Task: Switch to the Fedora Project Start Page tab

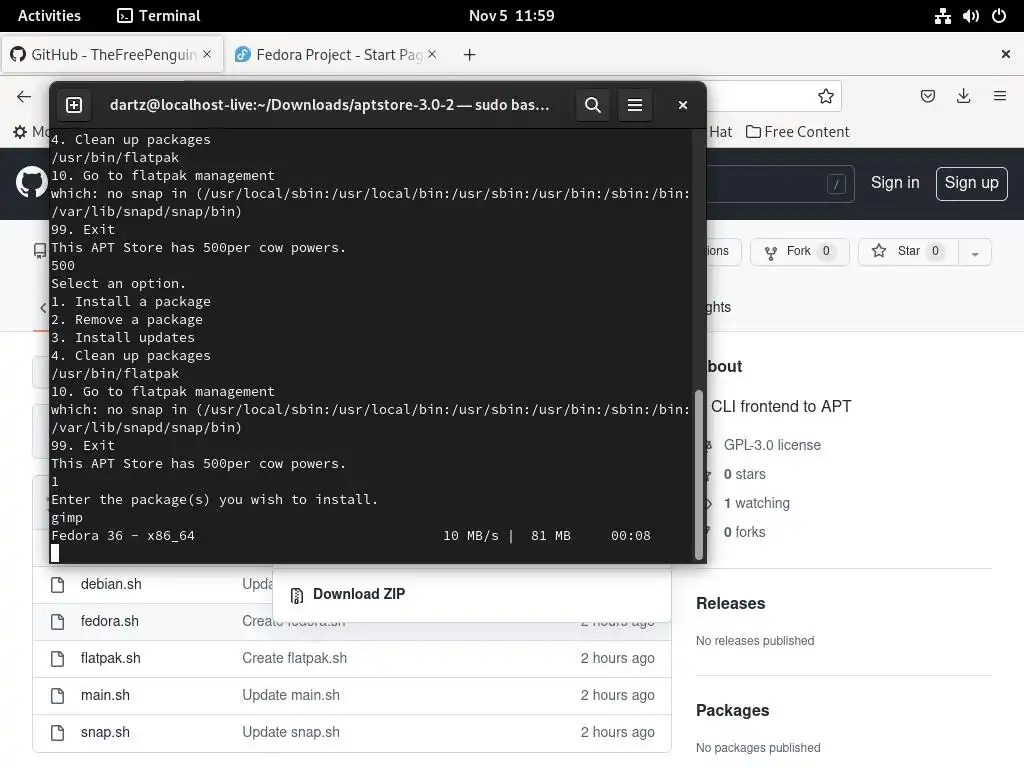Action: tap(337, 55)
